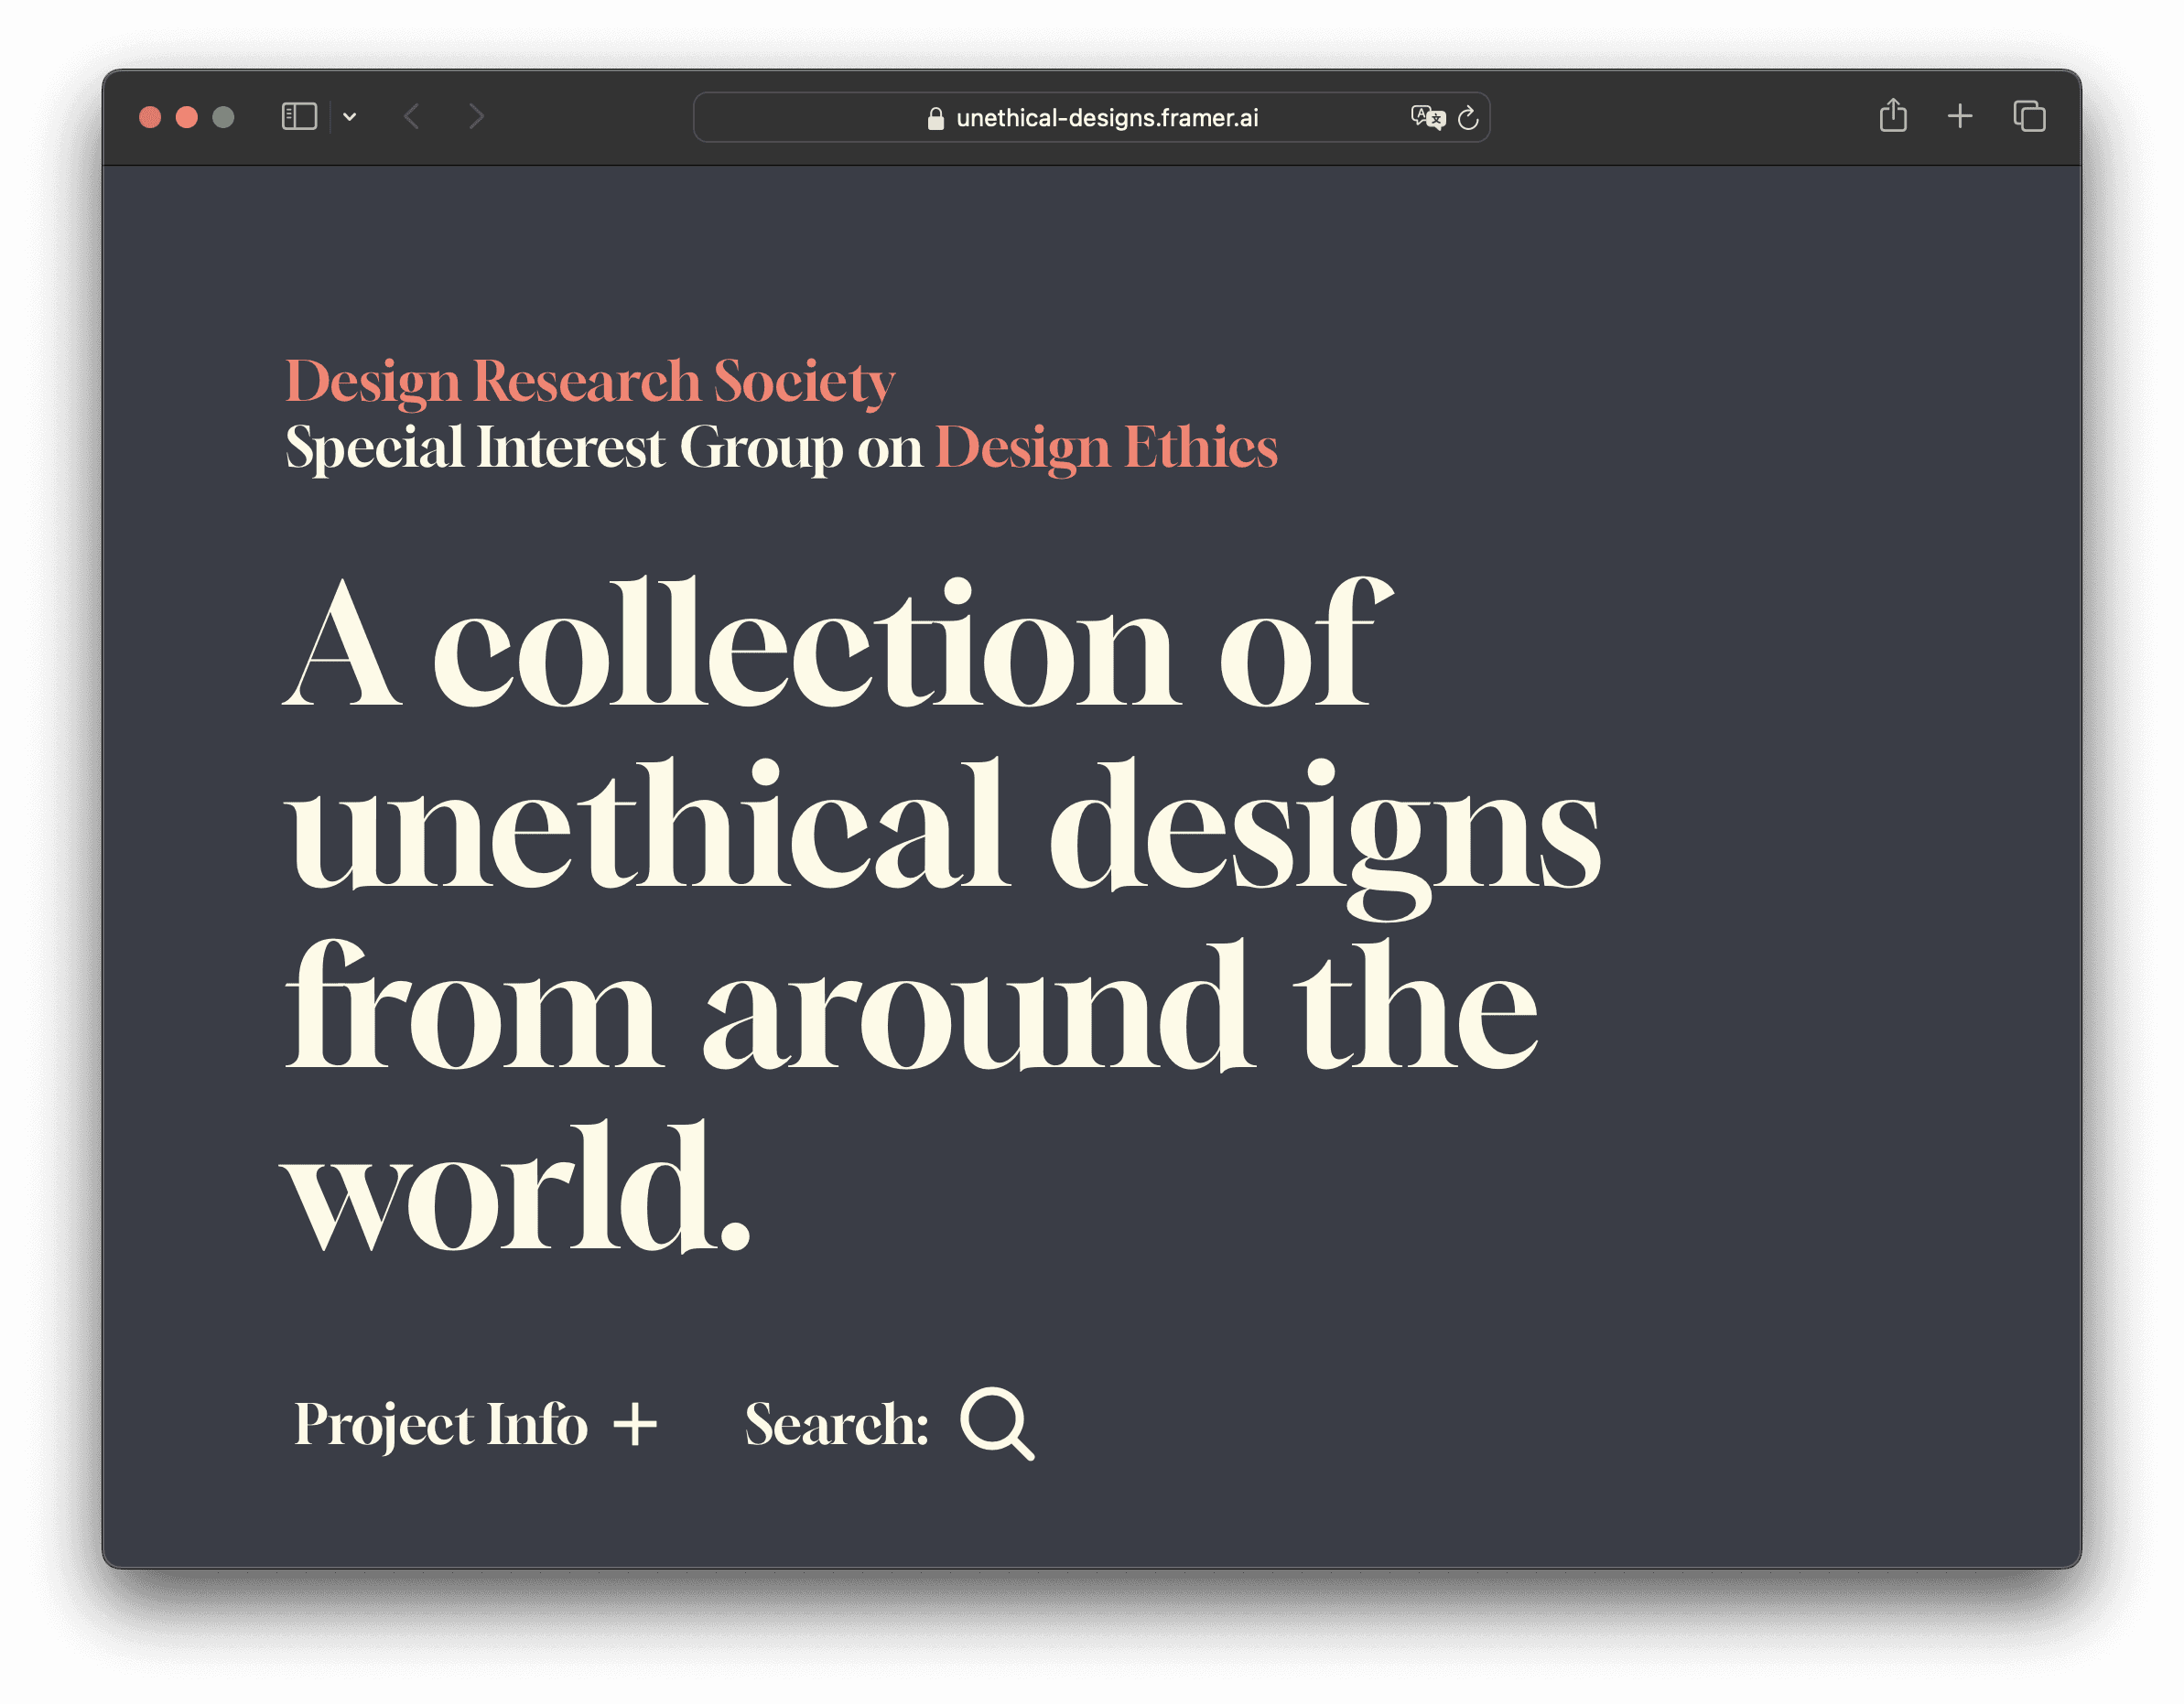Open search using the magnifying glass icon
Image resolution: width=2184 pixels, height=1704 pixels.
click(x=1001, y=1426)
